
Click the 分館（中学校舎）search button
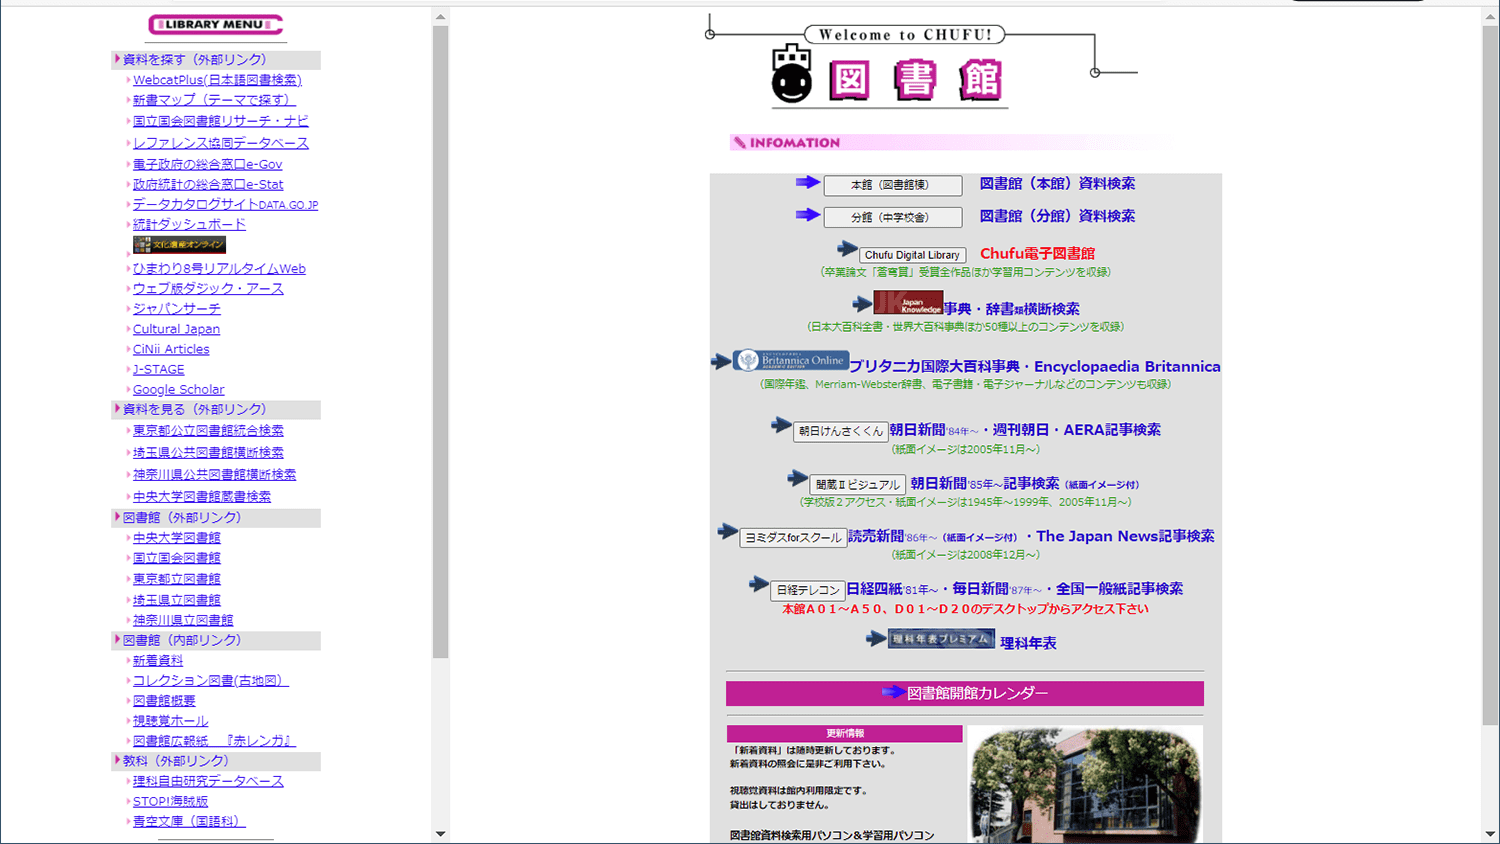[x=892, y=217]
